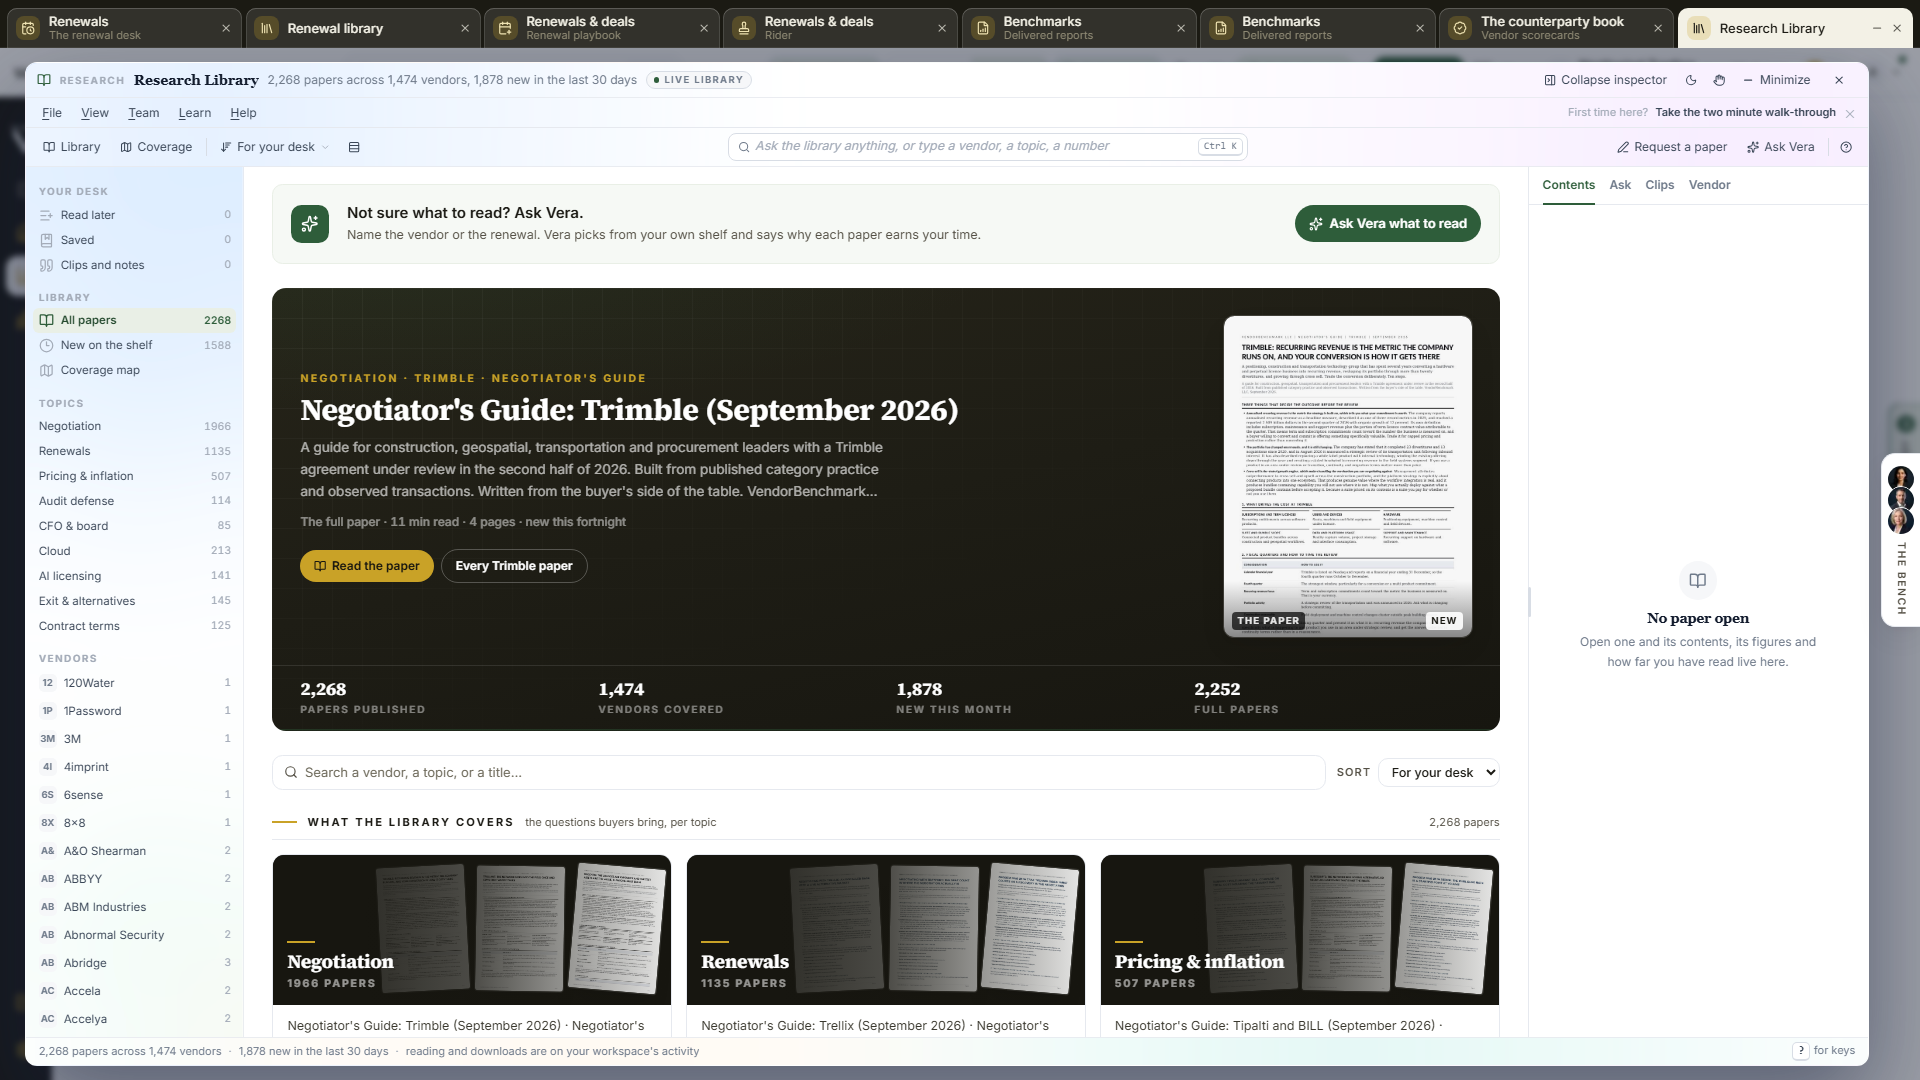1920x1080 pixels.
Task: Open the File menu
Action: coord(52,113)
